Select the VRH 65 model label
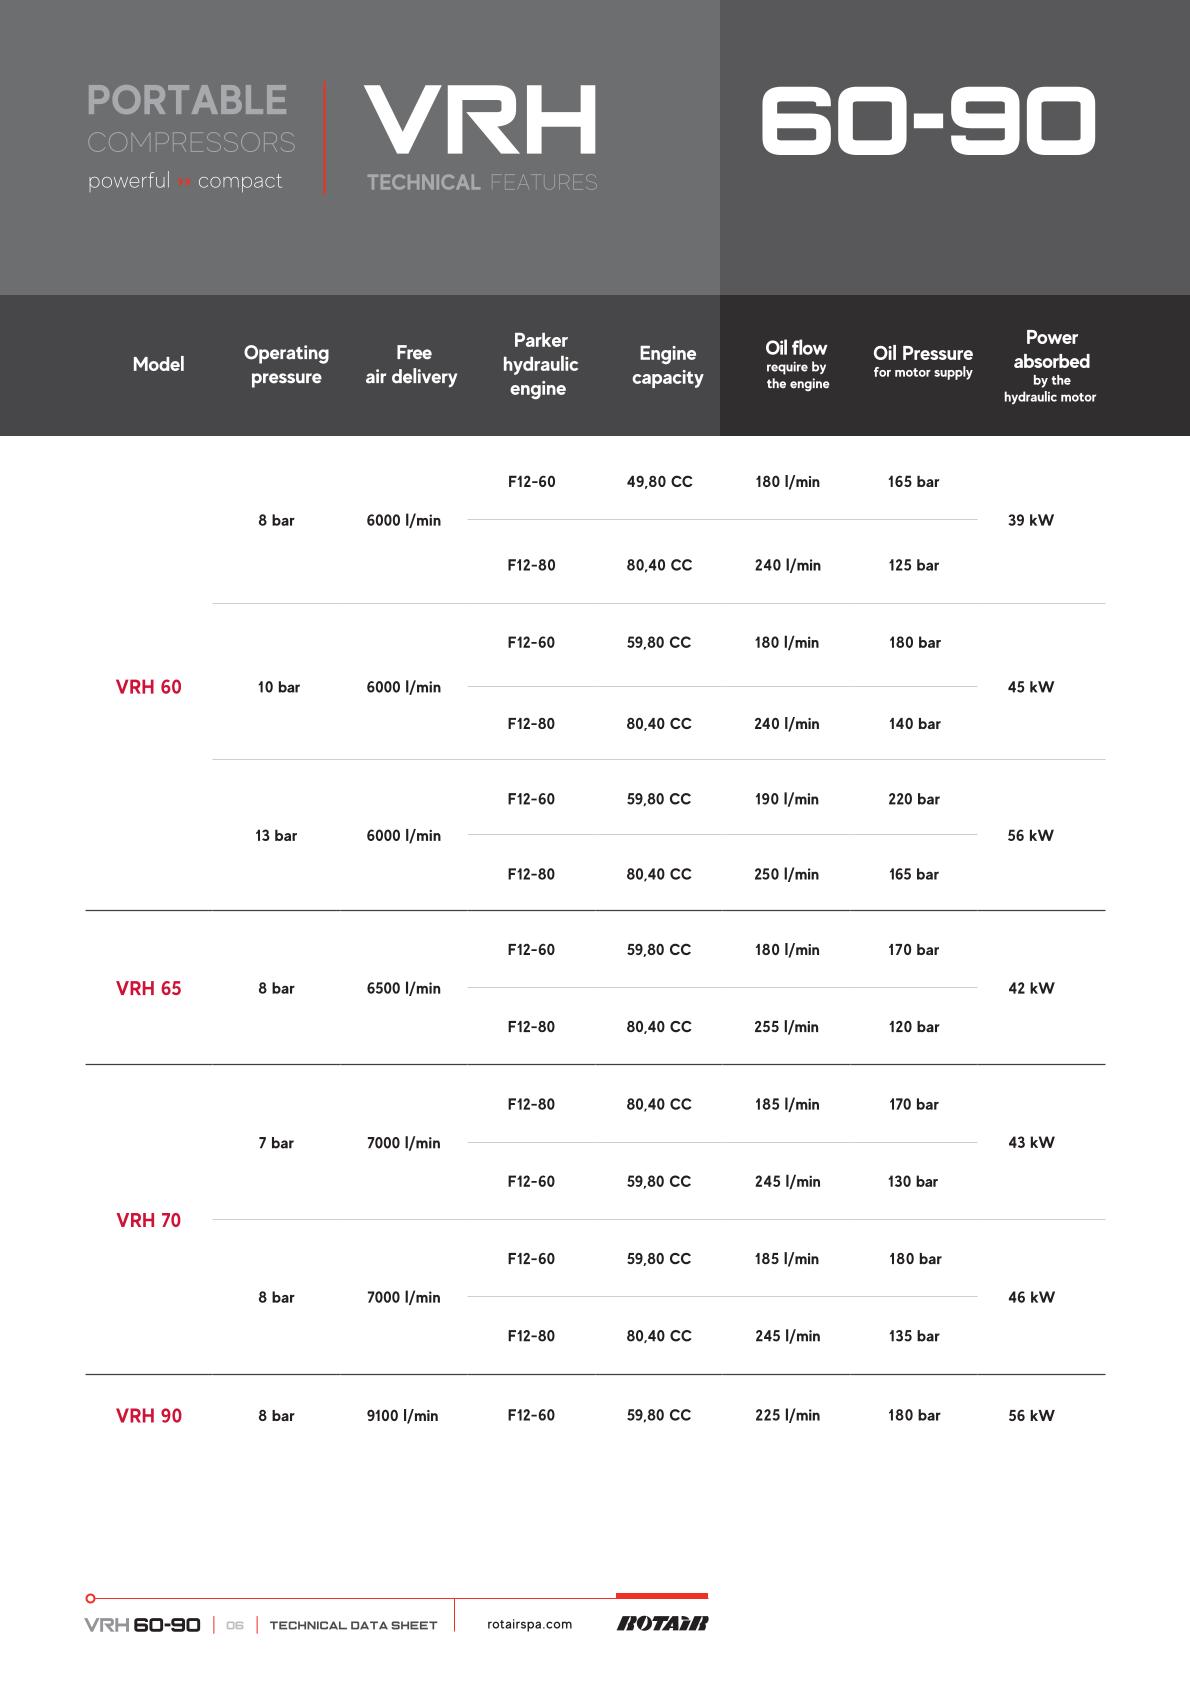Image resolution: width=1190 pixels, height=1683 pixels. click(149, 988)
